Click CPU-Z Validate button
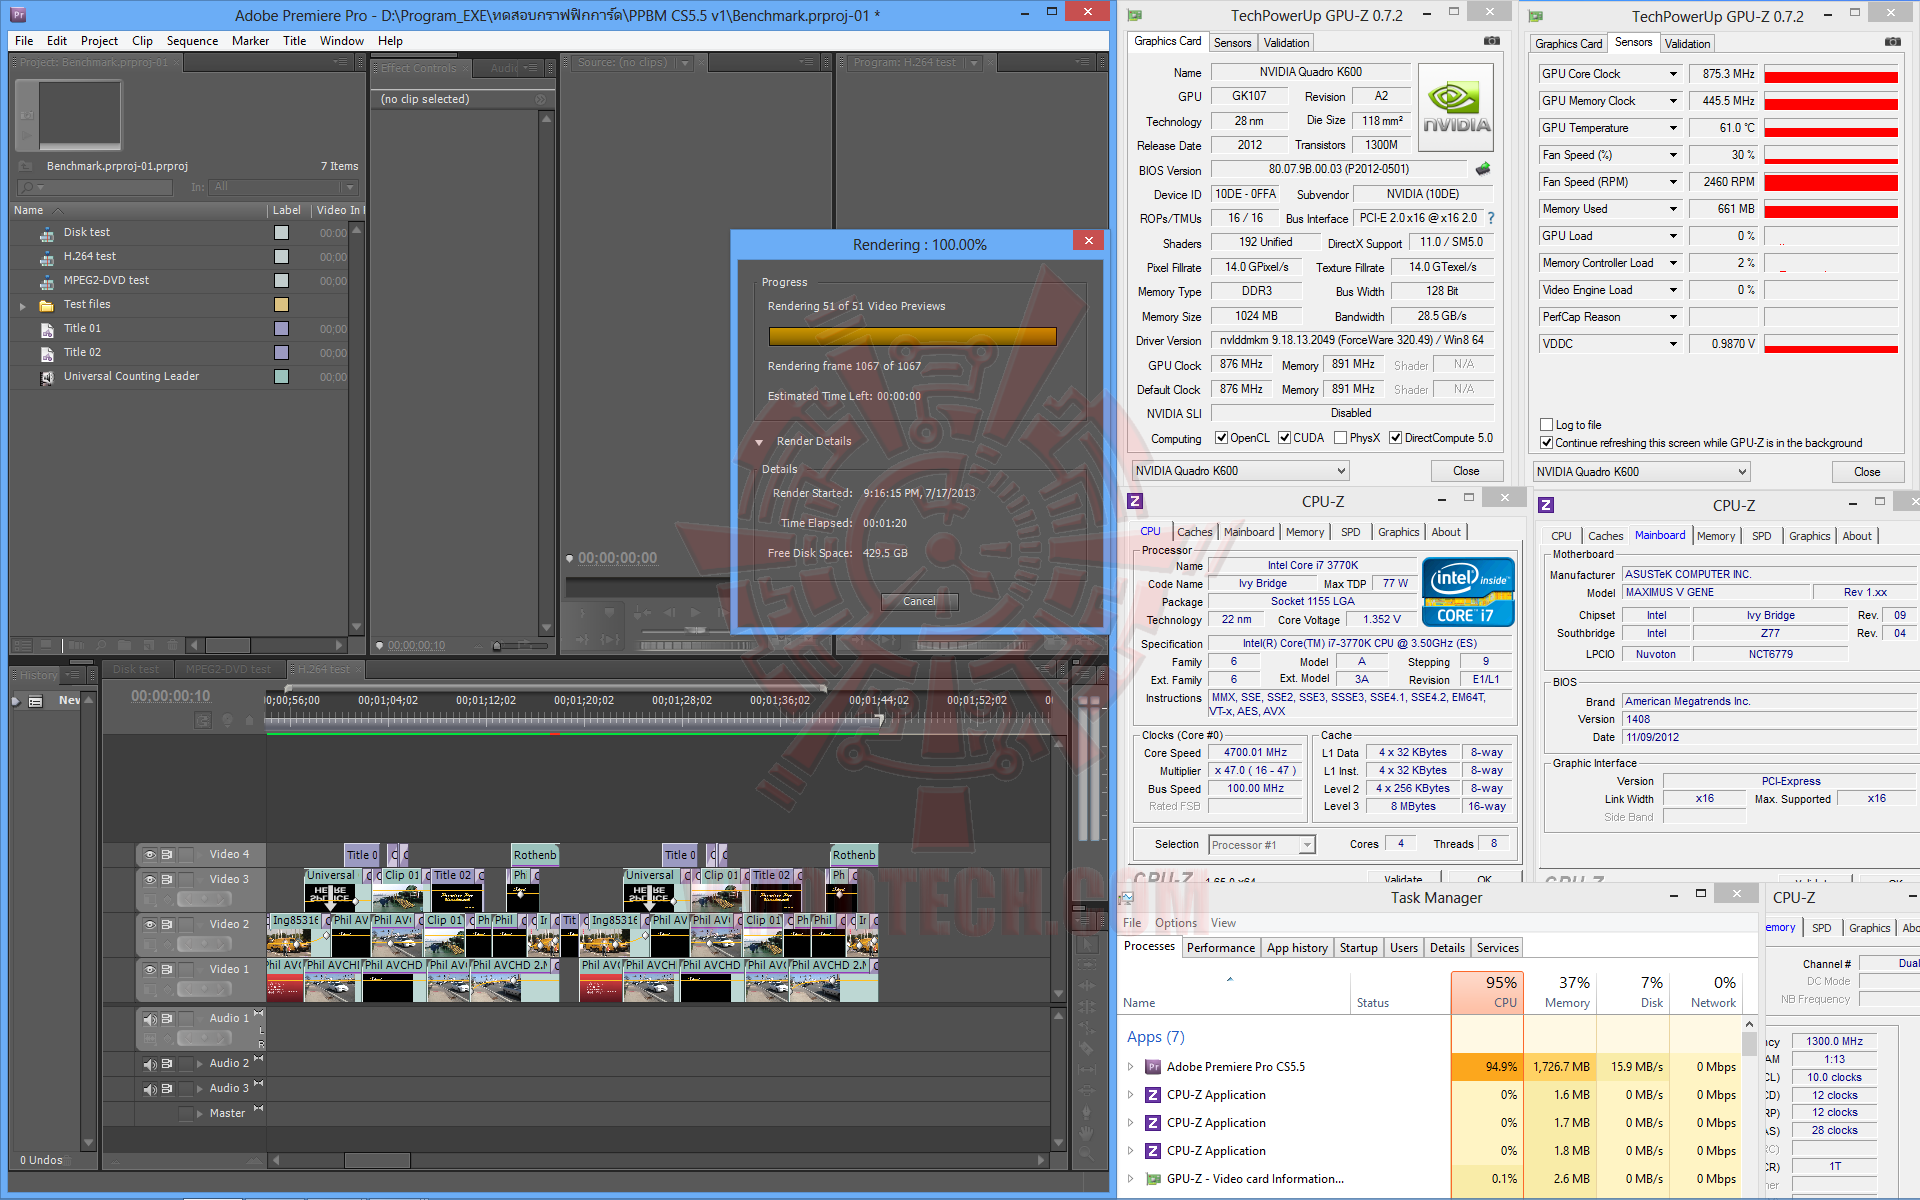The image size is (1920, 1200). tap(1402, 879)
